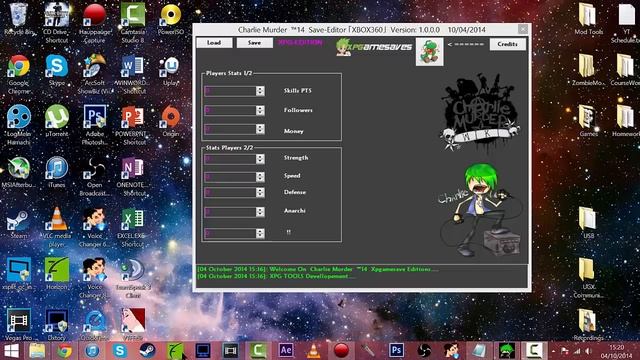Adjust the Money spinner arrows

(x=260, y=129)
